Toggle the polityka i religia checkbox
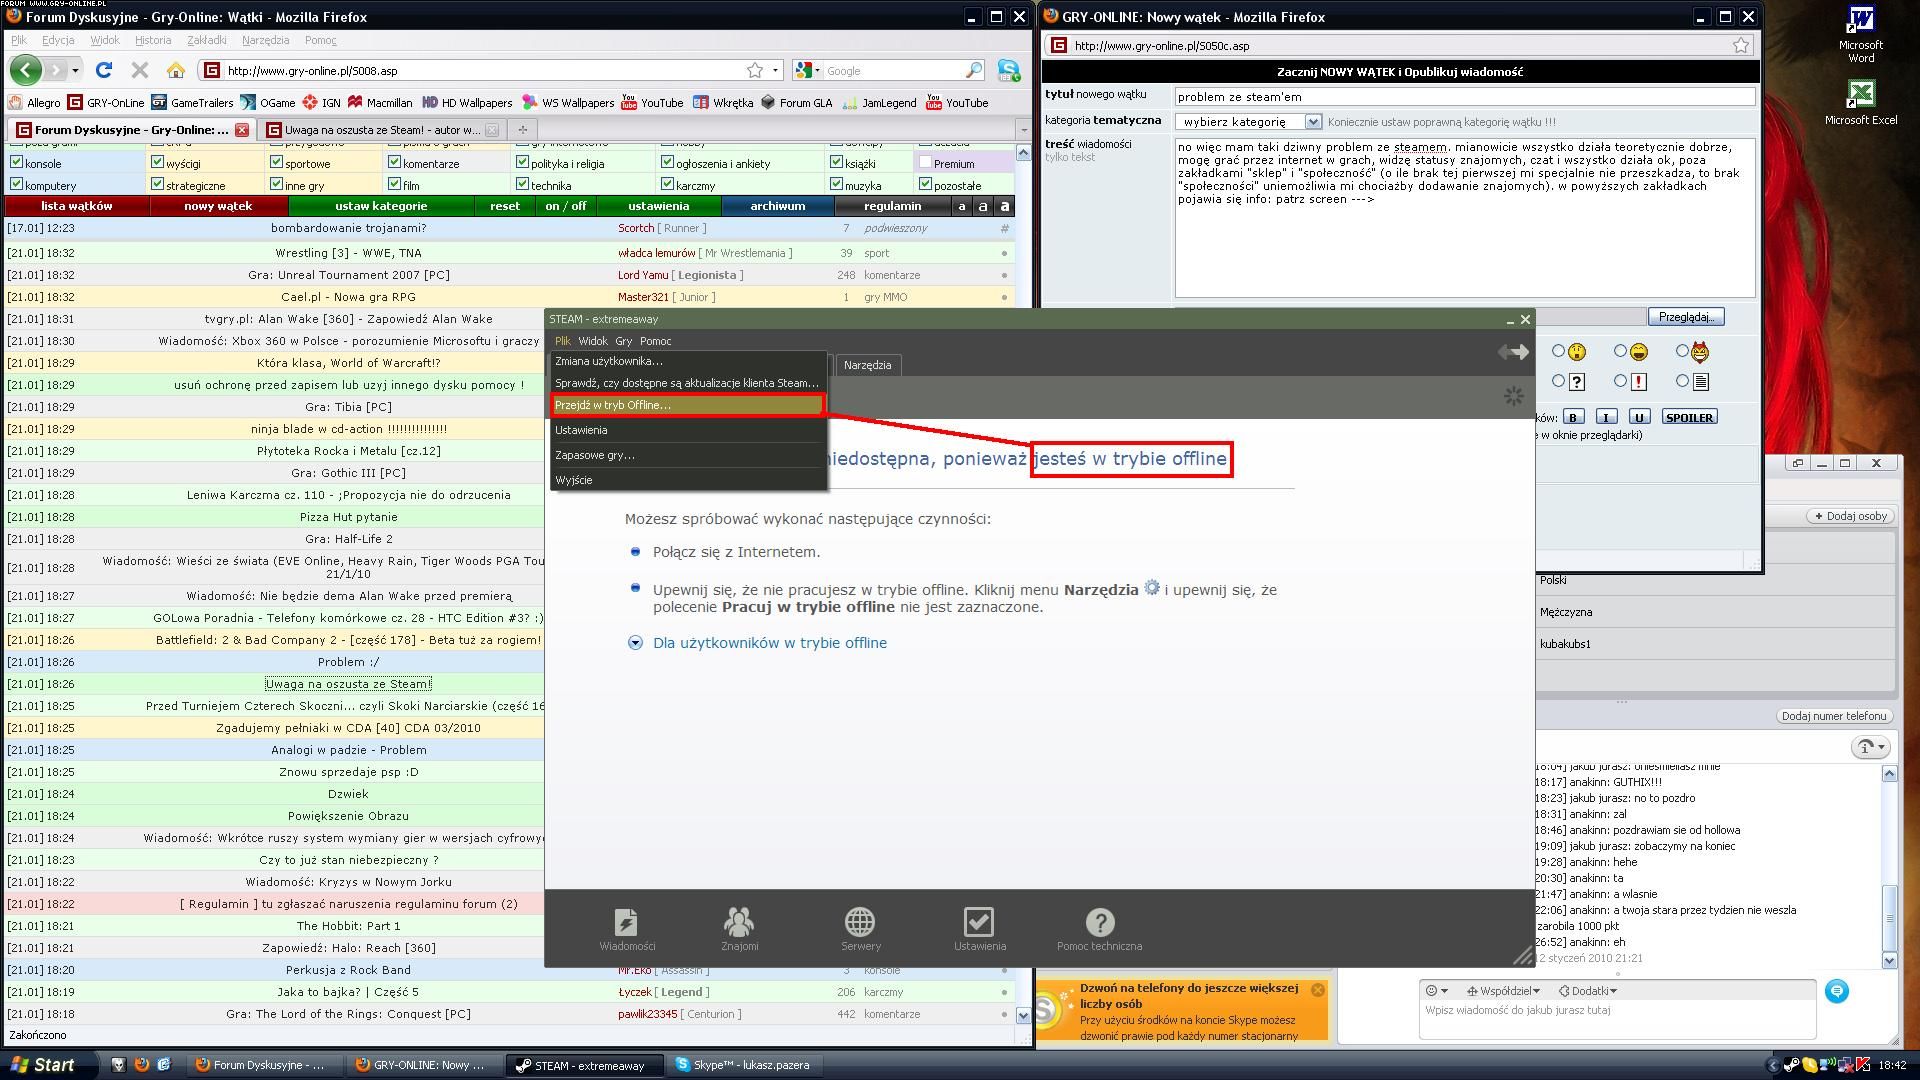The image size is (1920, 1080). [x=522, y=162]
